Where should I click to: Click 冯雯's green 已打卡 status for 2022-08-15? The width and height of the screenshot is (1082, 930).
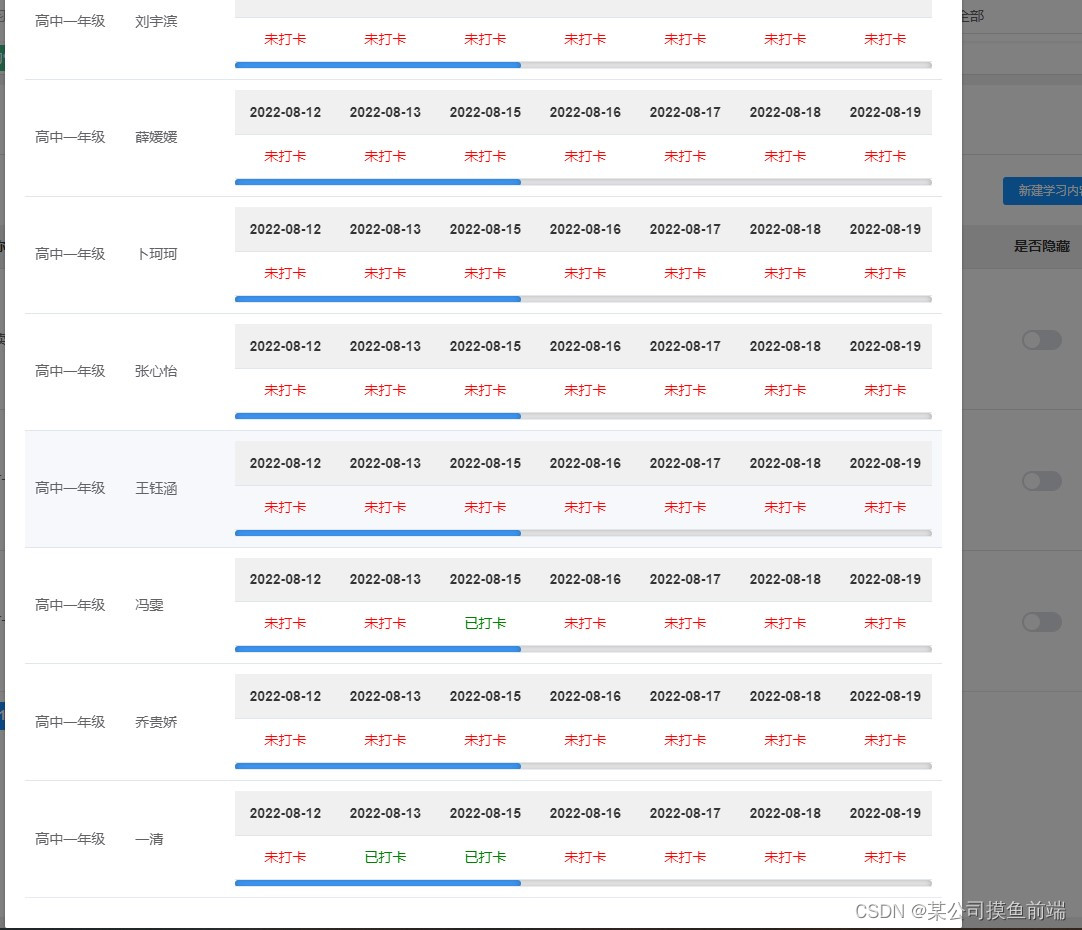pyautogui.click(x=485, y=623)
